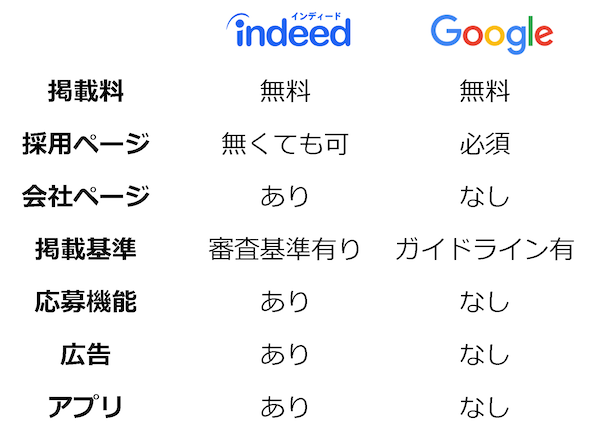The width and height of the screenshot is (600, 432).
Task: Select the 採用ページ row label
Action: tap(86, 144)
